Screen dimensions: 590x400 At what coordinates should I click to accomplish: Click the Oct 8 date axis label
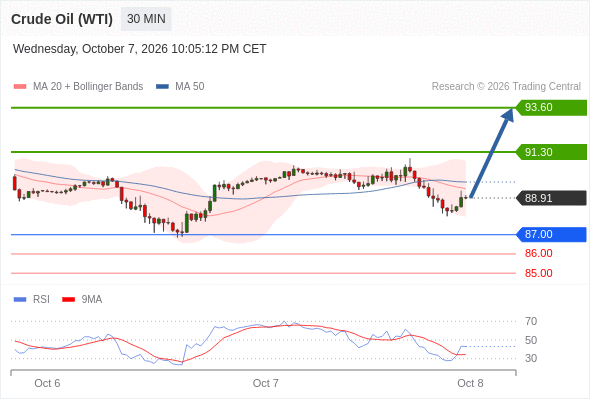[x=470, y=383]
